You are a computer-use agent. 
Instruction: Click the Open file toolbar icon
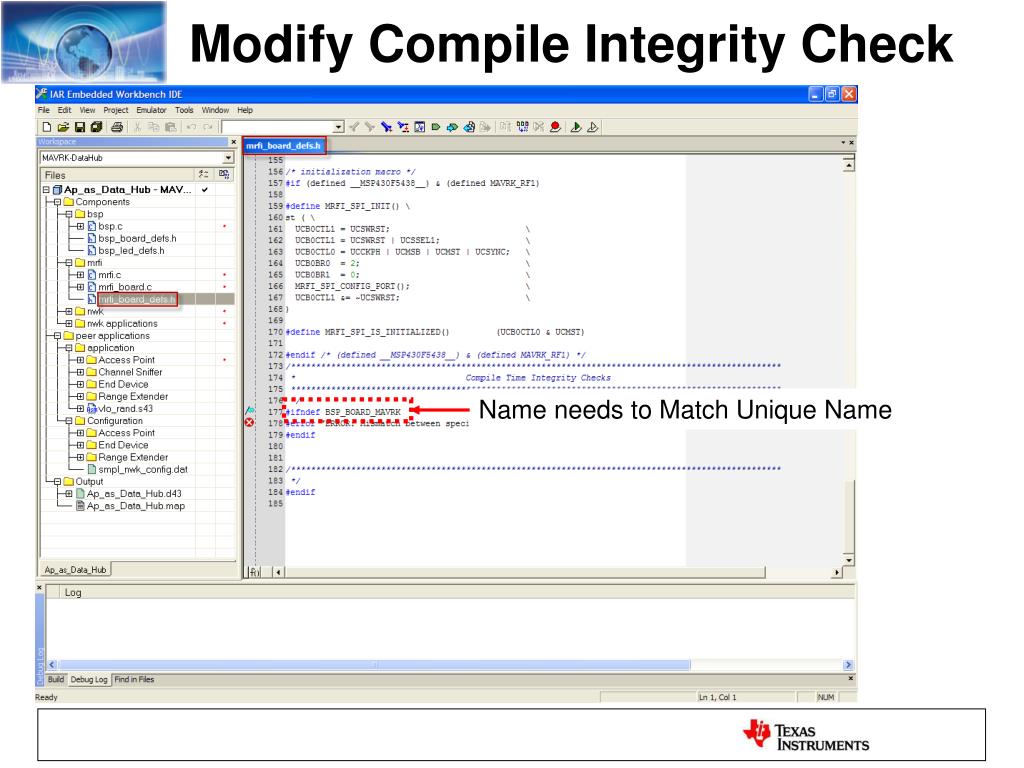pos(63,127)
